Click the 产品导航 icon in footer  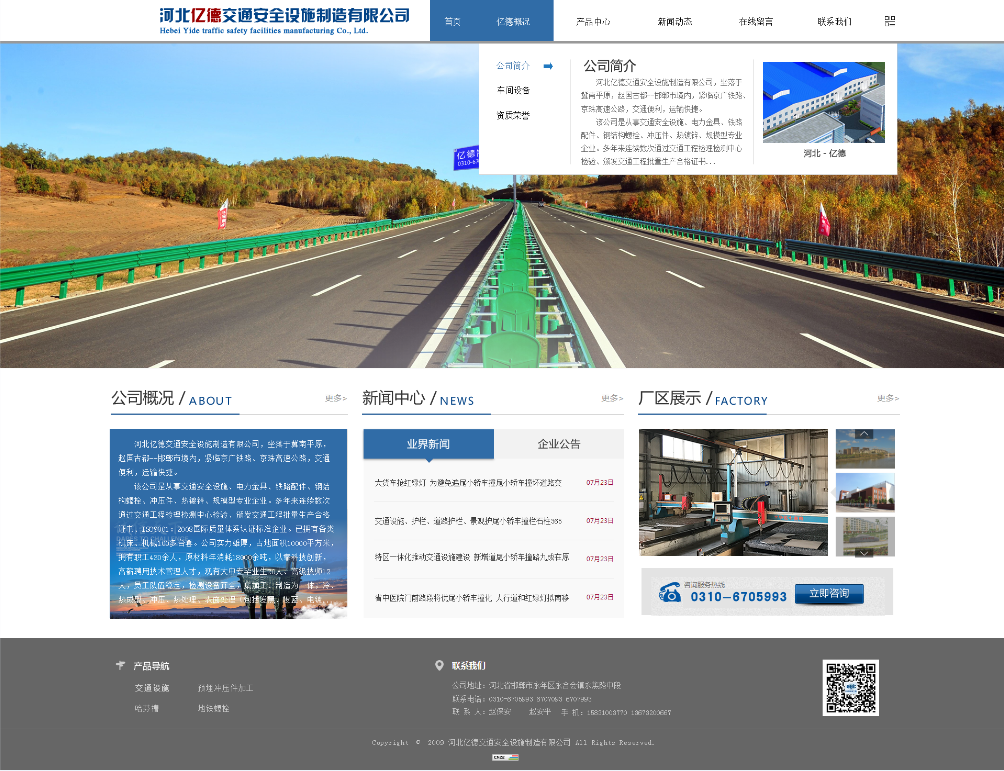[121, 665]
